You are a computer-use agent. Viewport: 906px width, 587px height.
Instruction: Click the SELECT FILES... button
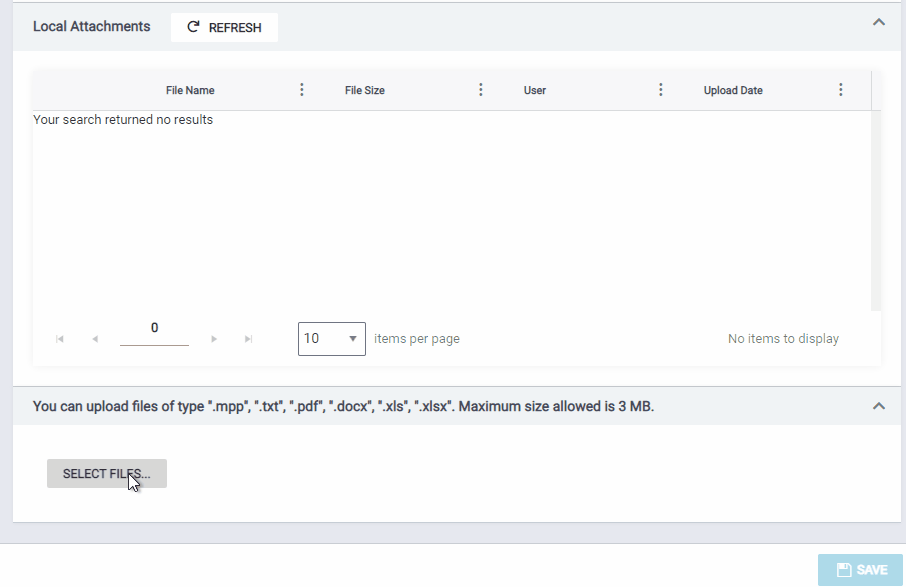coord(107,474)
